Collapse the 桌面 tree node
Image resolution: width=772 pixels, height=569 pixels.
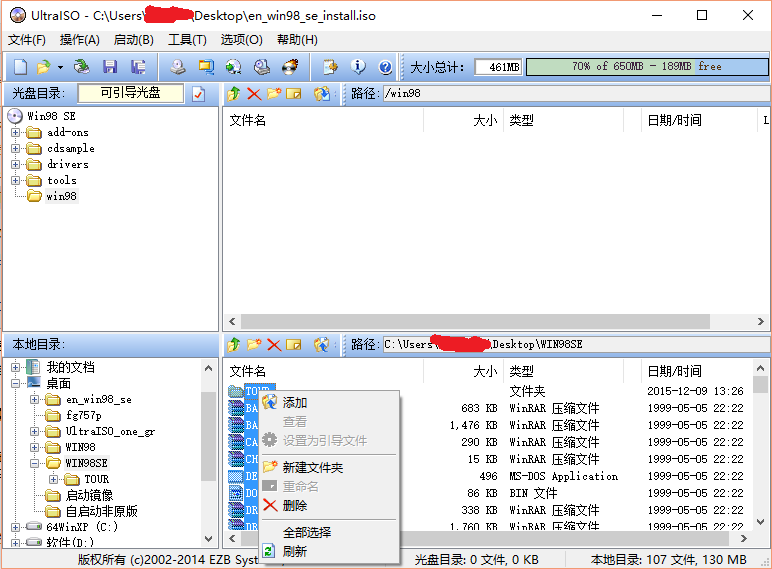pyautogui.click(x=15, y=383)
